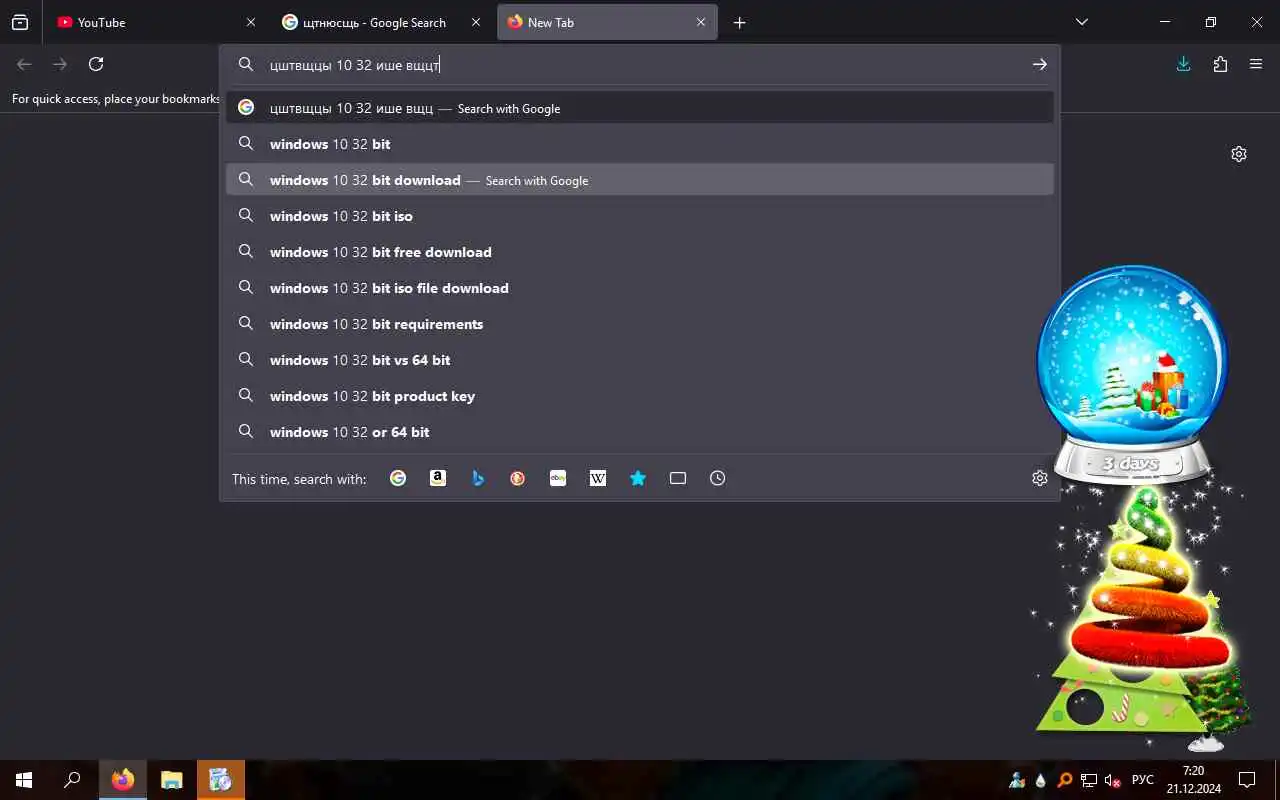Choose suggestion 'windows 10 32 bit'

point(640,144)
